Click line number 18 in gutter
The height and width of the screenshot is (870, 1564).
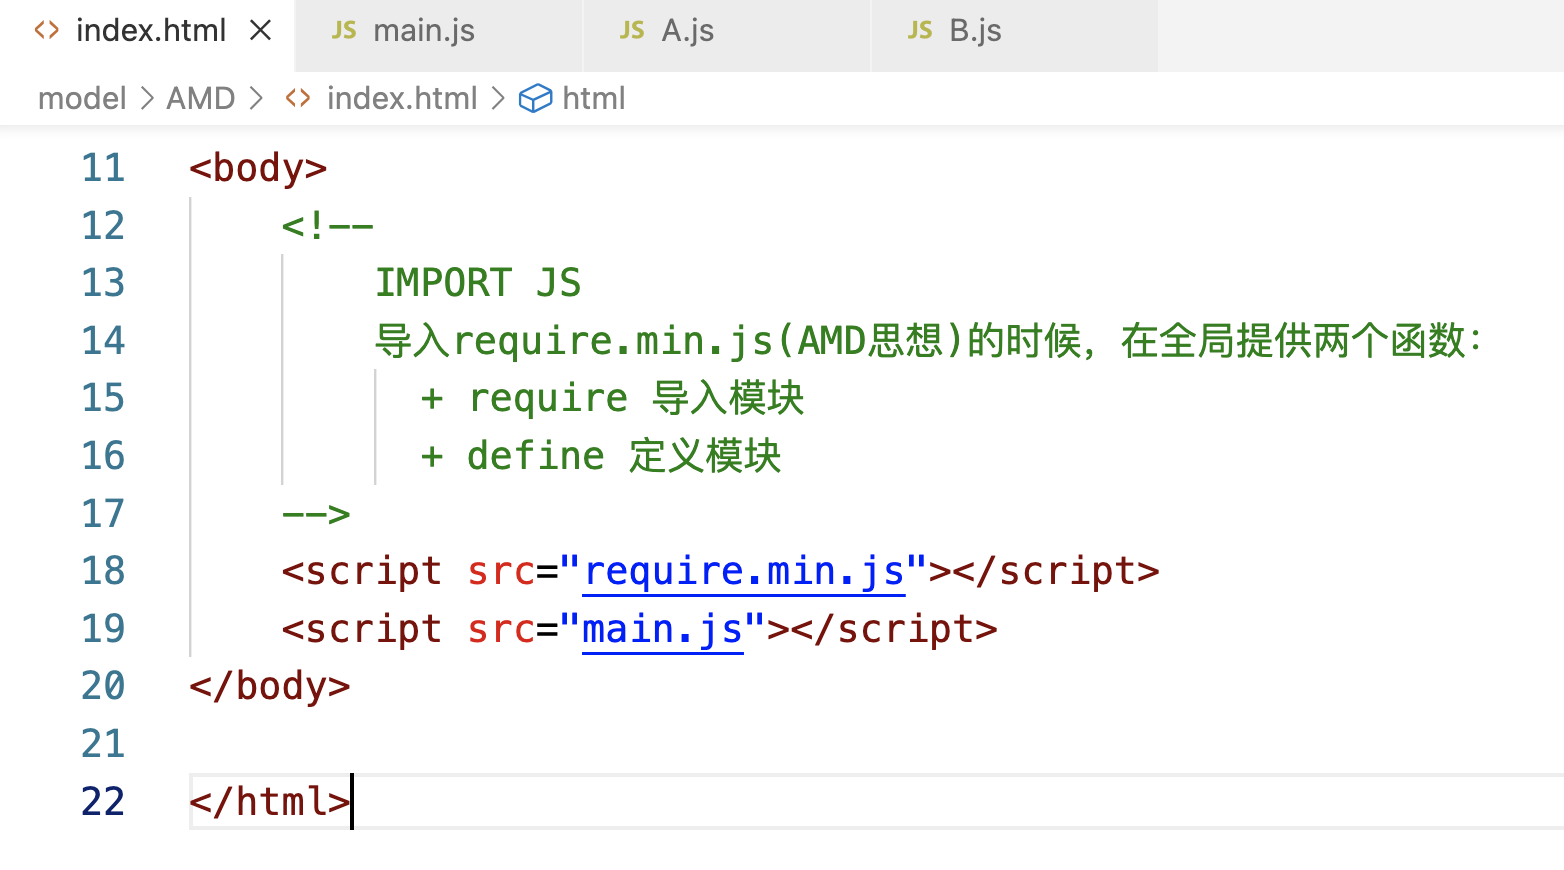(103, 571)
